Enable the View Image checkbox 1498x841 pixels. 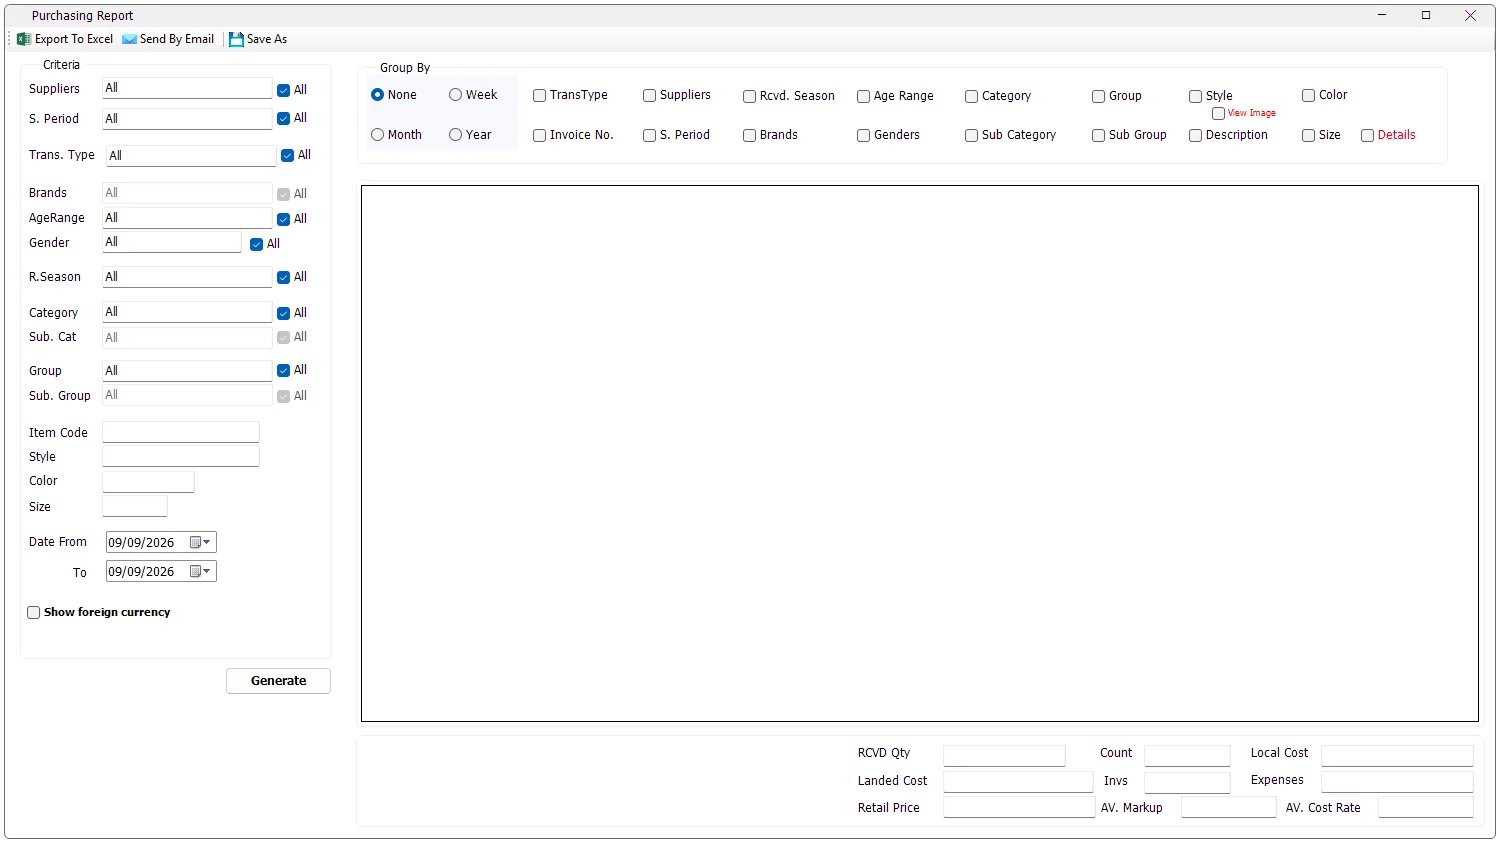click(x=1218, y=114)
